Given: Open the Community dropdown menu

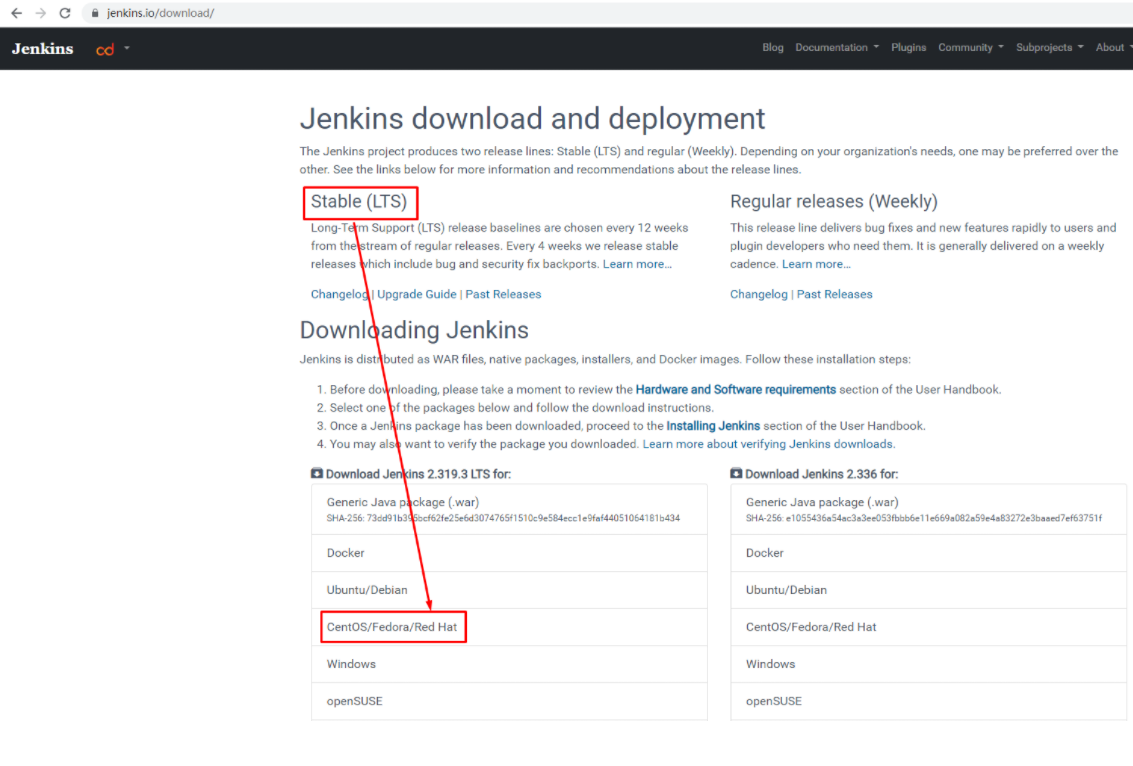Looking at the screenshot, I should 970,48.
